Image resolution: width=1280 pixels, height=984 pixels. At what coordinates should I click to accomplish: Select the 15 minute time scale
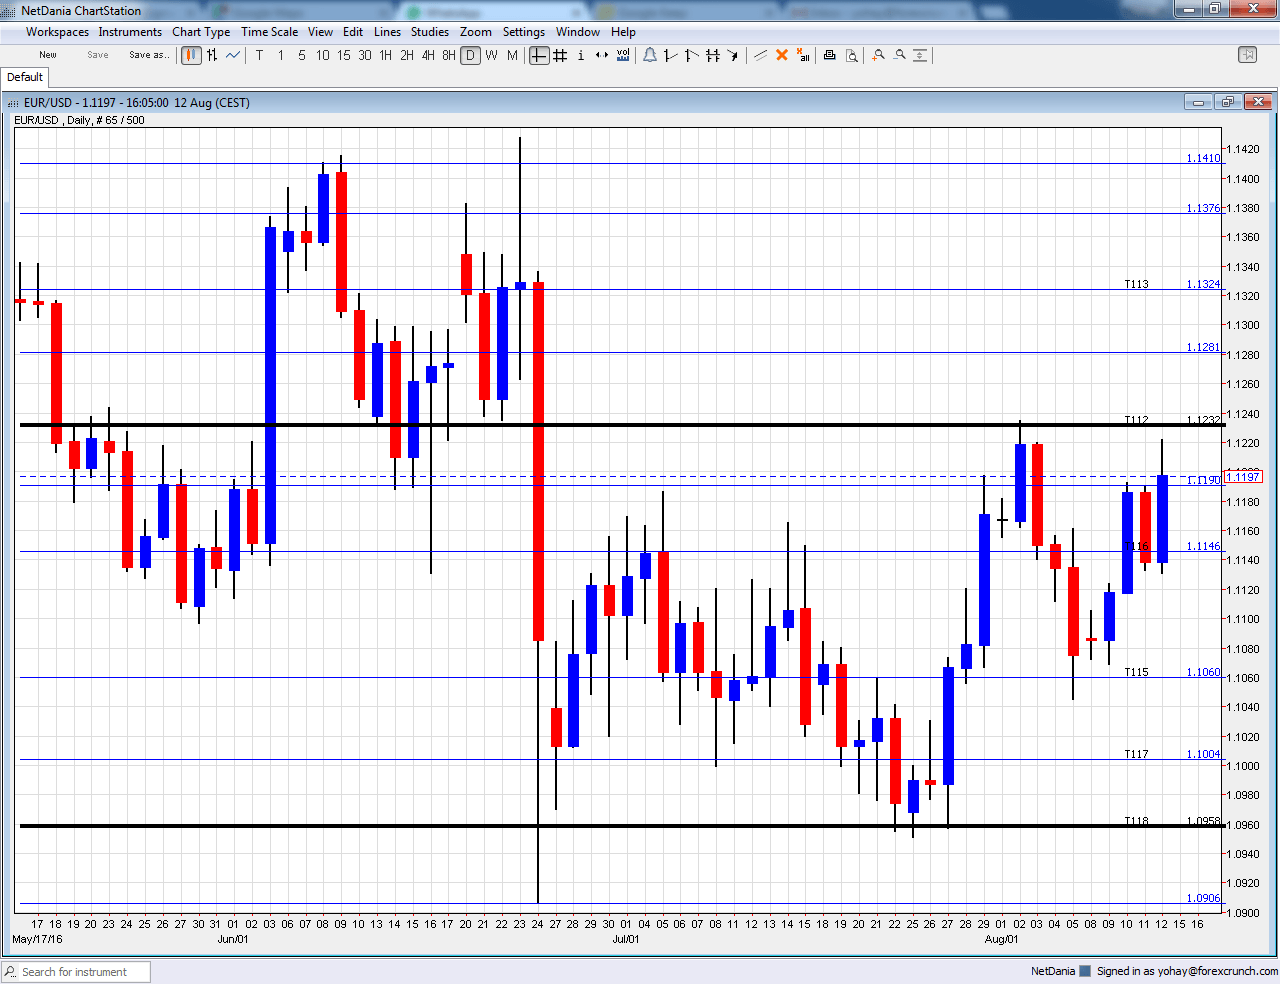tap(344, 55)
